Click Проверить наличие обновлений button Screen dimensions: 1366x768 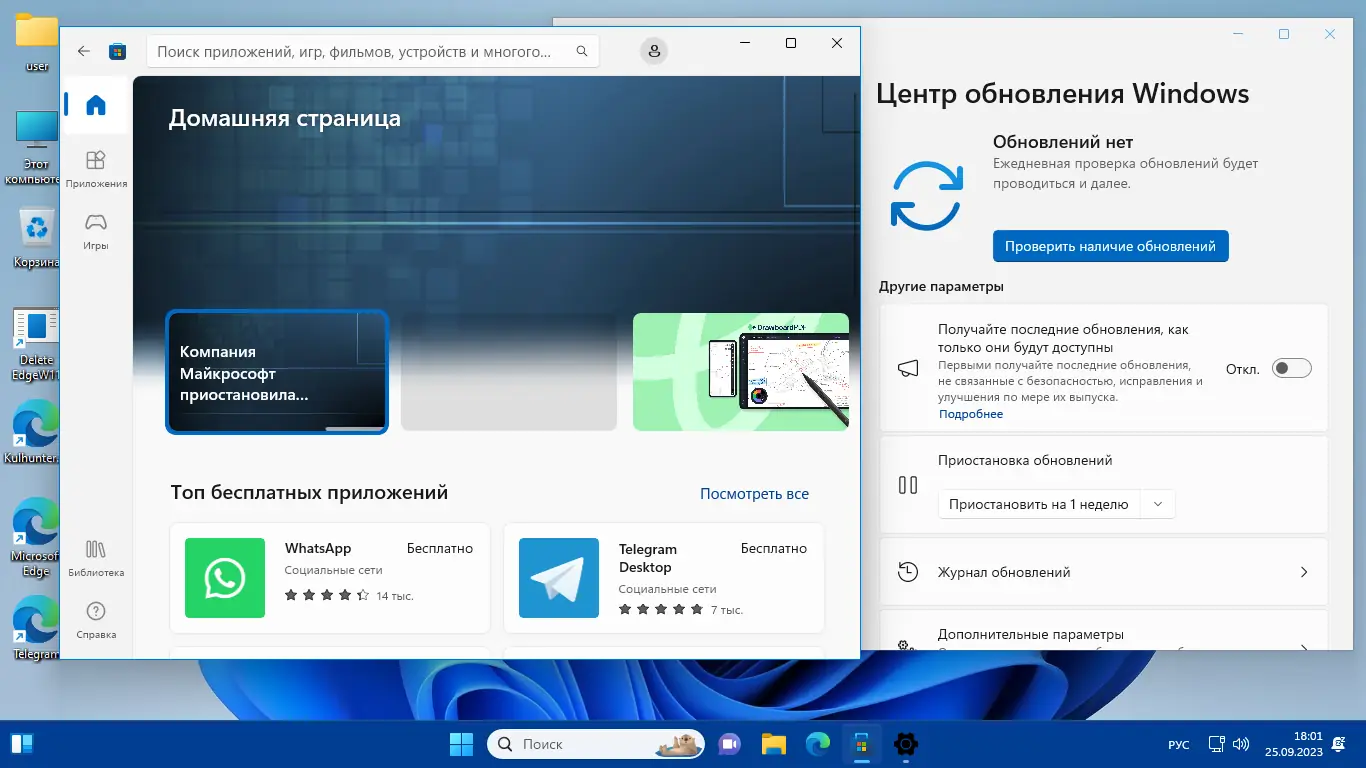coord(1110,245)
